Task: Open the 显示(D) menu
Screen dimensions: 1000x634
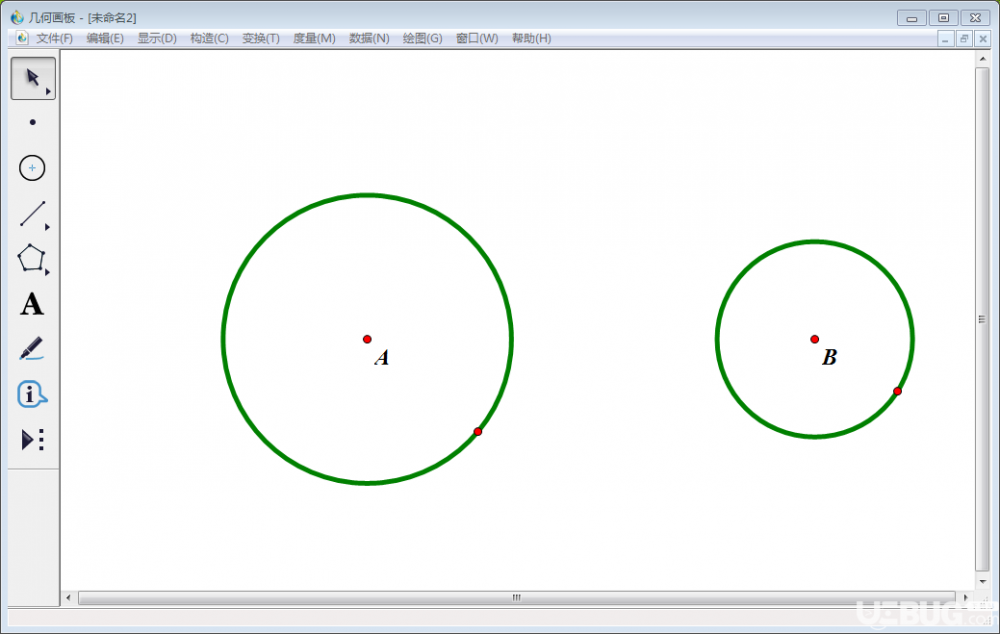Action: pyautogui.click(x=157, y=38)
